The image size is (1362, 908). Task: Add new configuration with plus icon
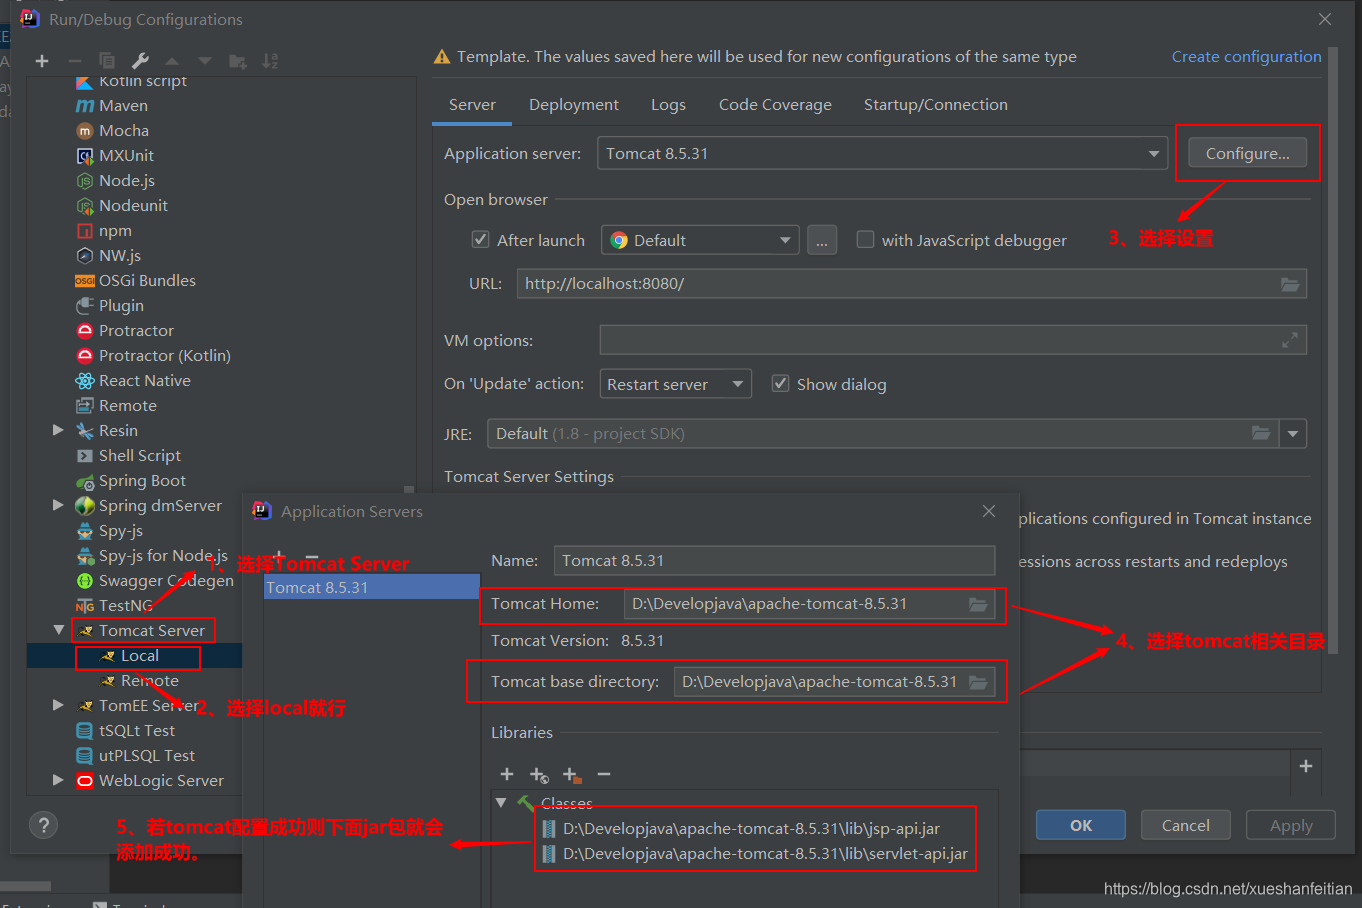[42, 61]
